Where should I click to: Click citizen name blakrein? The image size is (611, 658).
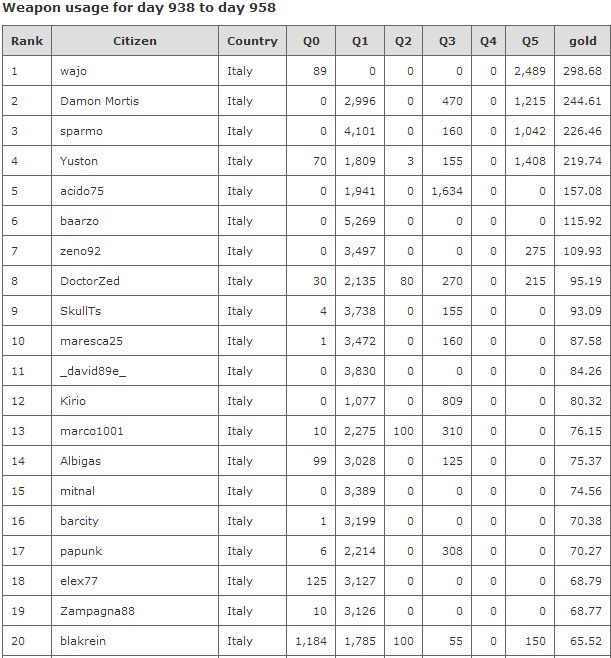[83, 641]
